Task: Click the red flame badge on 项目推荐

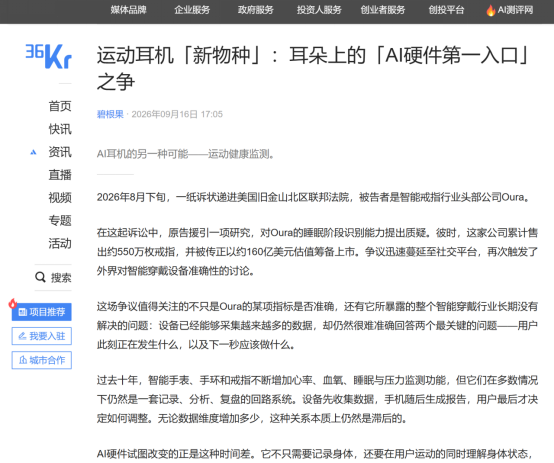Action: pos(13,303)
